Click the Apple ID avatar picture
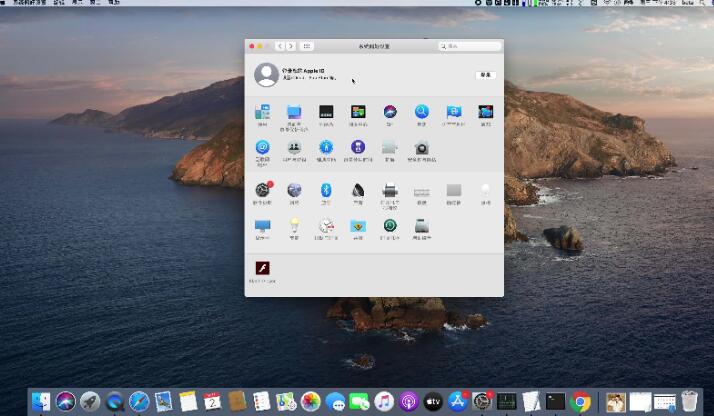This screenshot has width=714, height=418. coord(266,75)
